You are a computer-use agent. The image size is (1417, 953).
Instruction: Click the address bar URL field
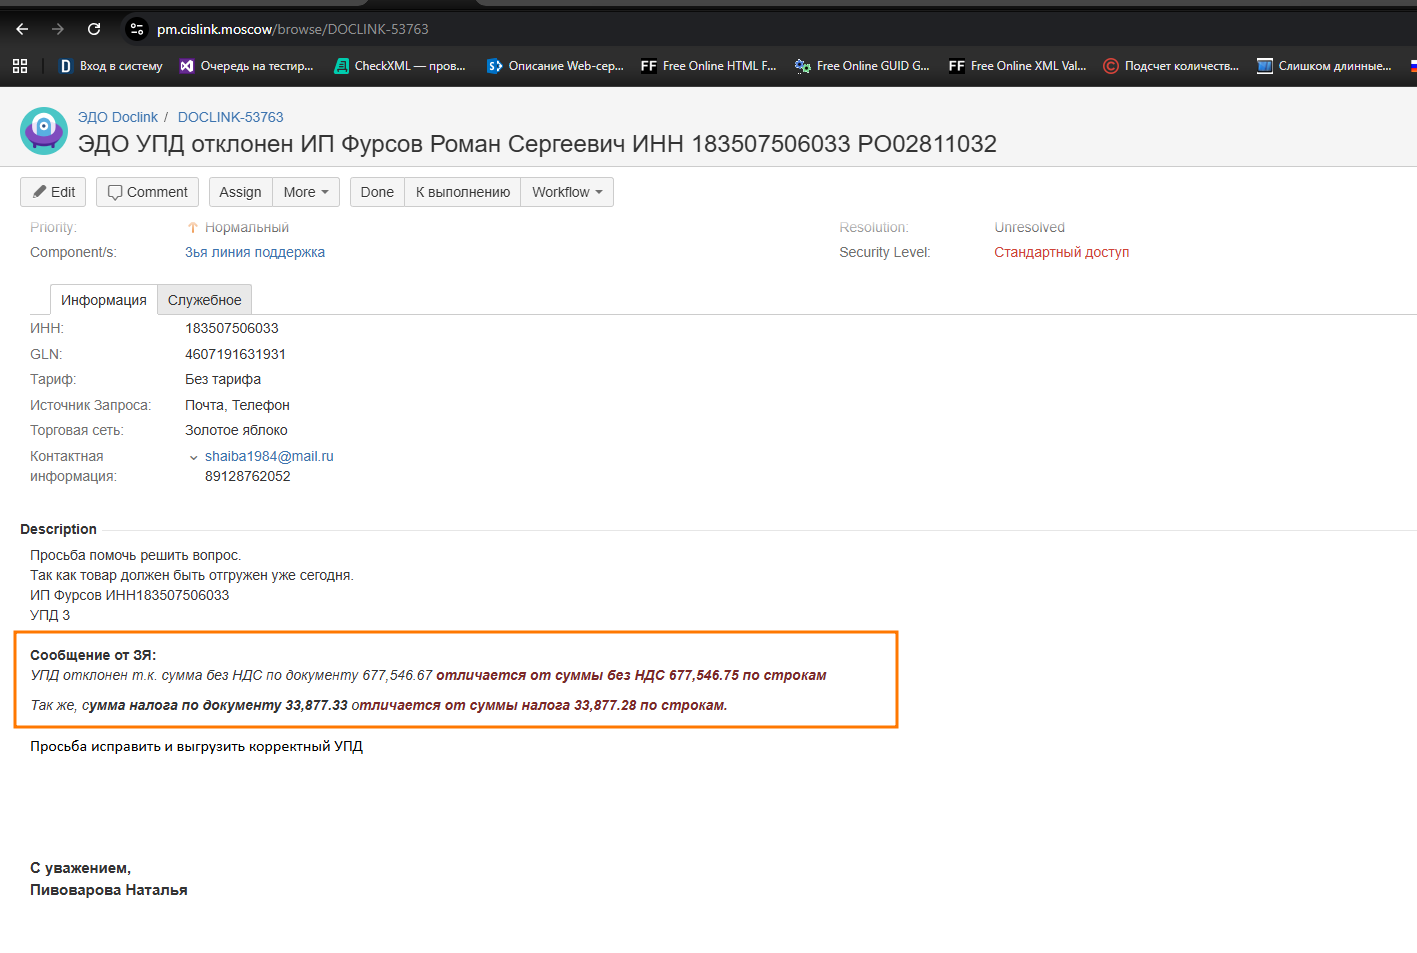pyautogui.click(x=292, y=29)
